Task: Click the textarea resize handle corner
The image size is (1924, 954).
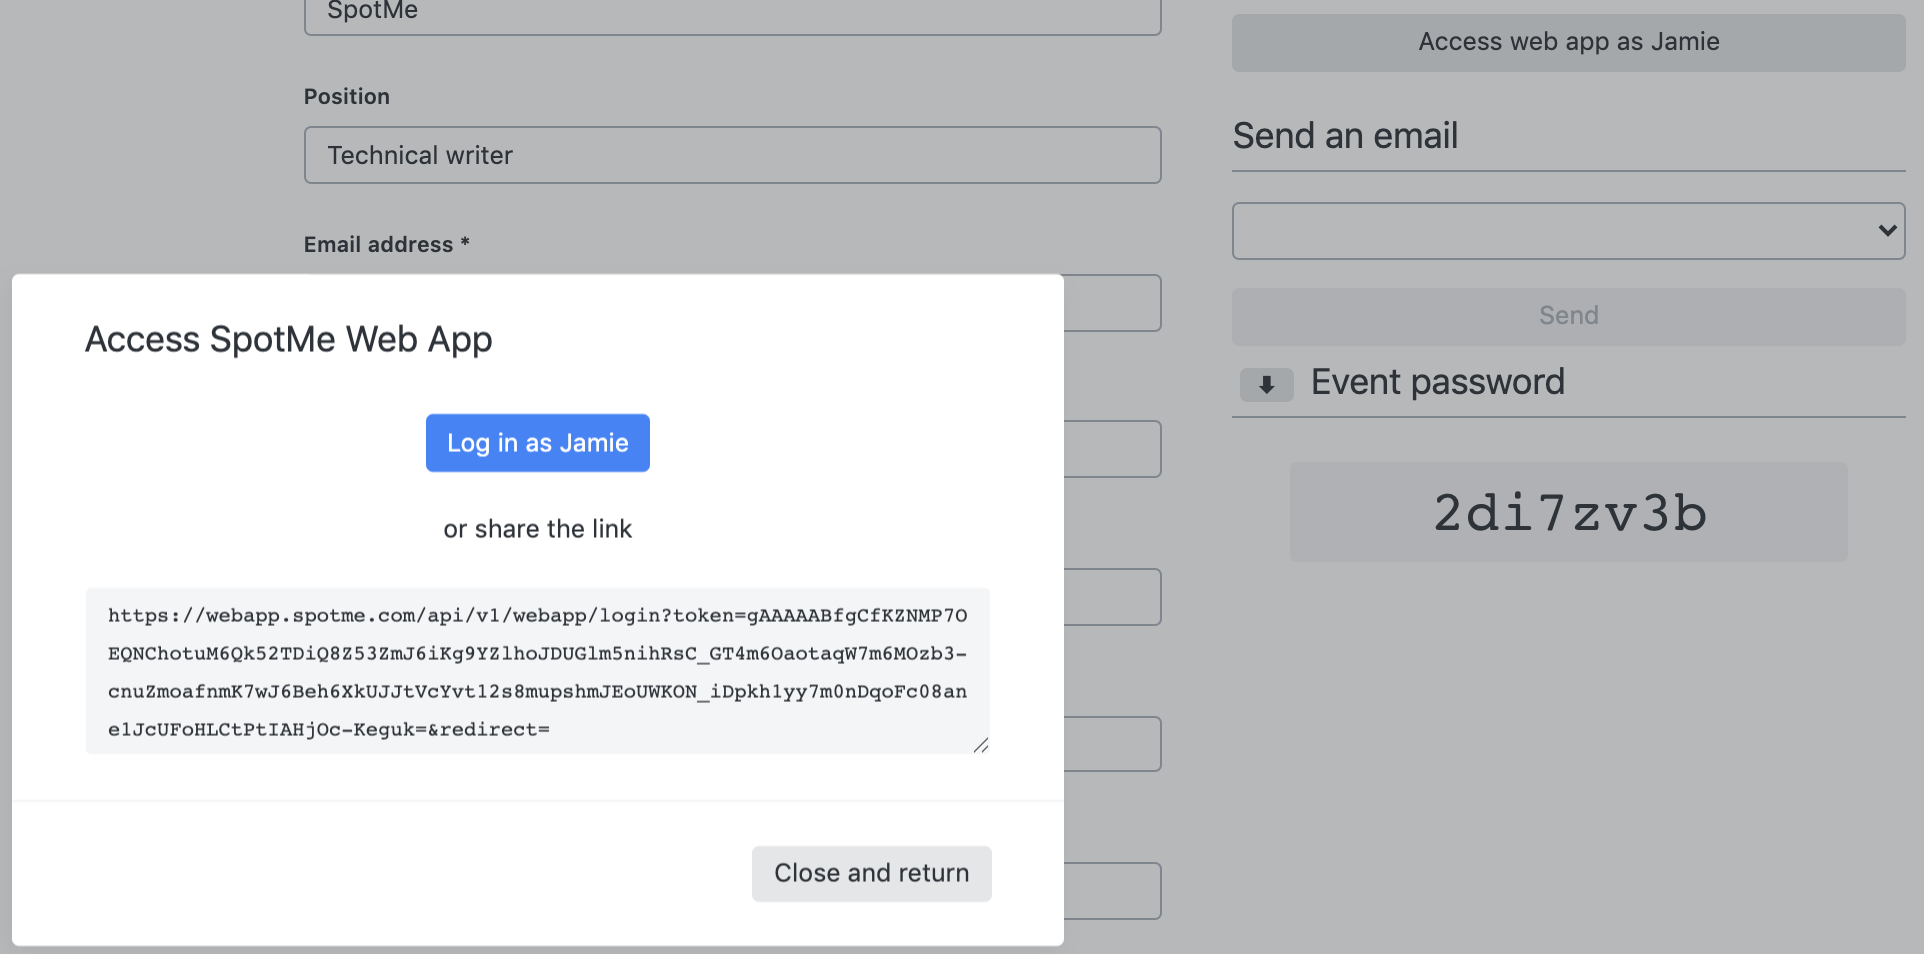Action: tap(981, 745)
